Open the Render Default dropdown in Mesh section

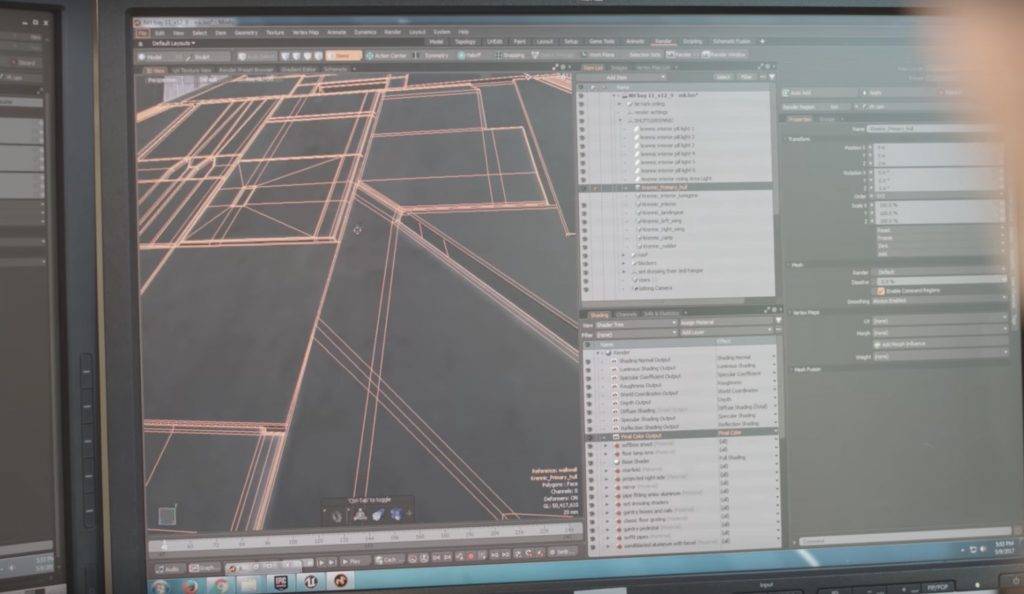[939, 272]
